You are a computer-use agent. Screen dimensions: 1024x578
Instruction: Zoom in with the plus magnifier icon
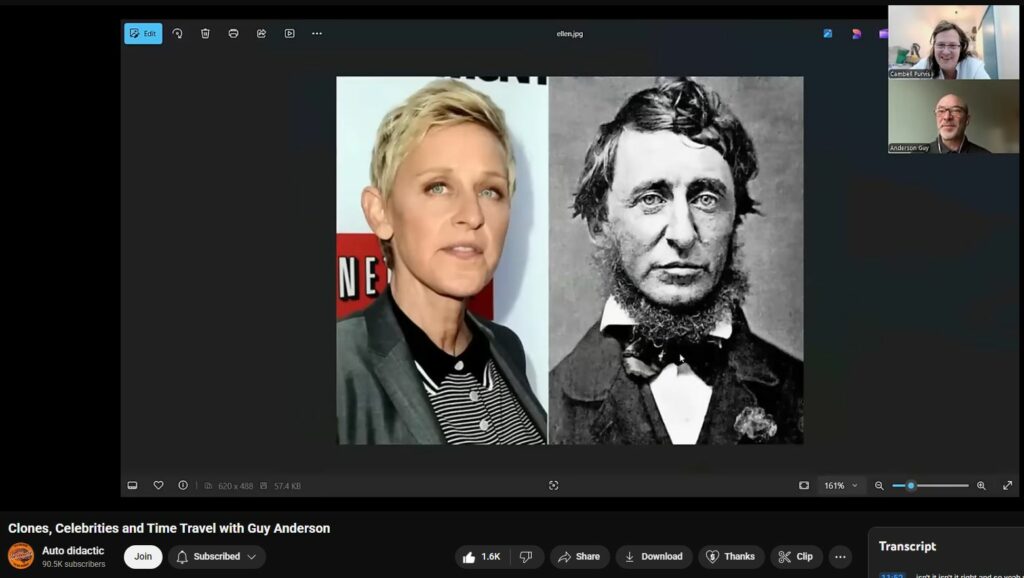tap(981, 485)
